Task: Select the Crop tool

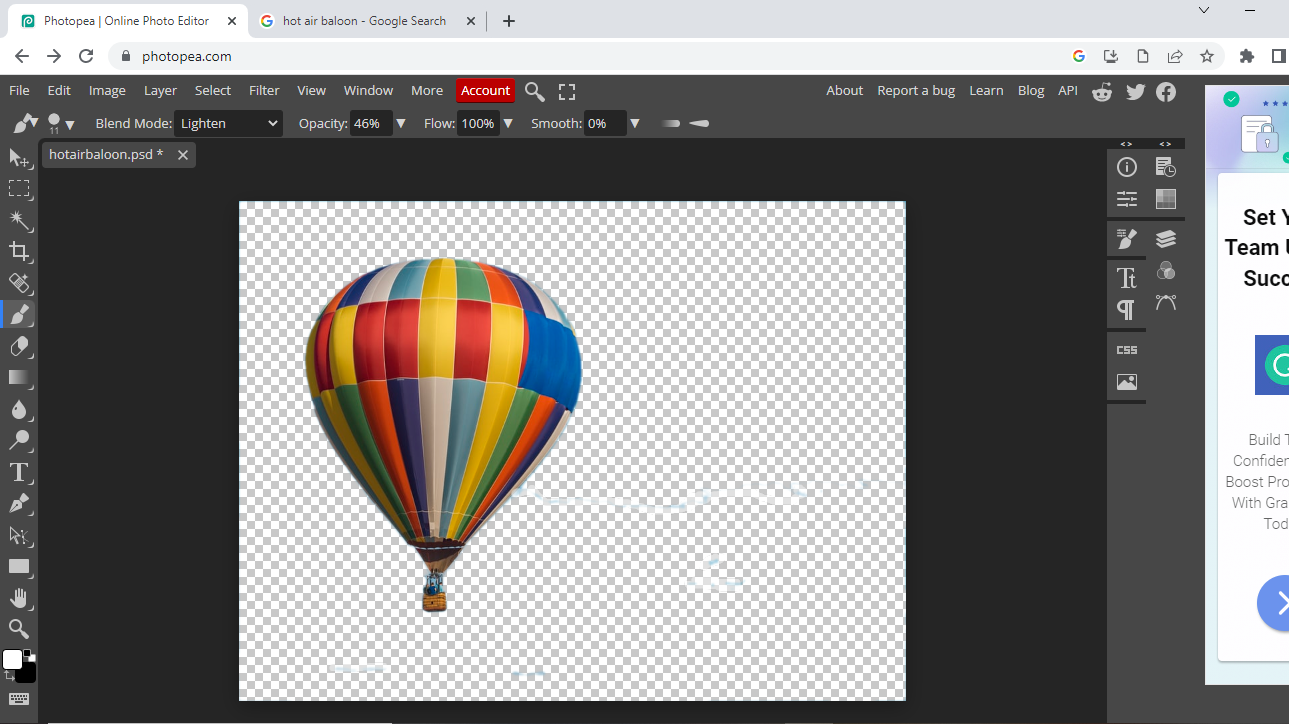Action: click(19, 251)
